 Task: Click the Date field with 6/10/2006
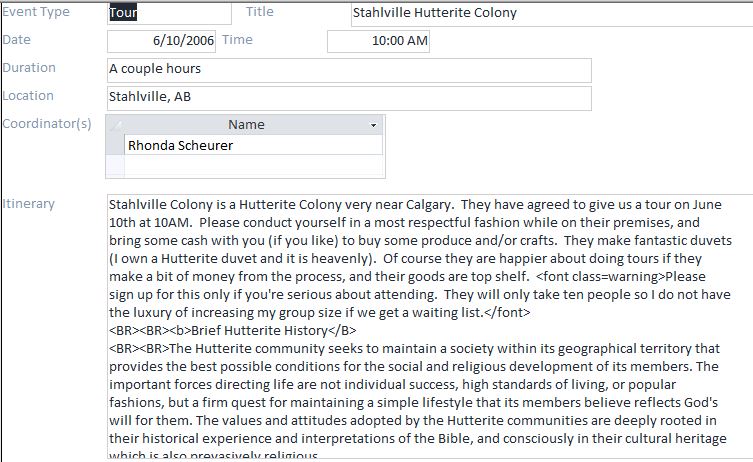point(161,41)
